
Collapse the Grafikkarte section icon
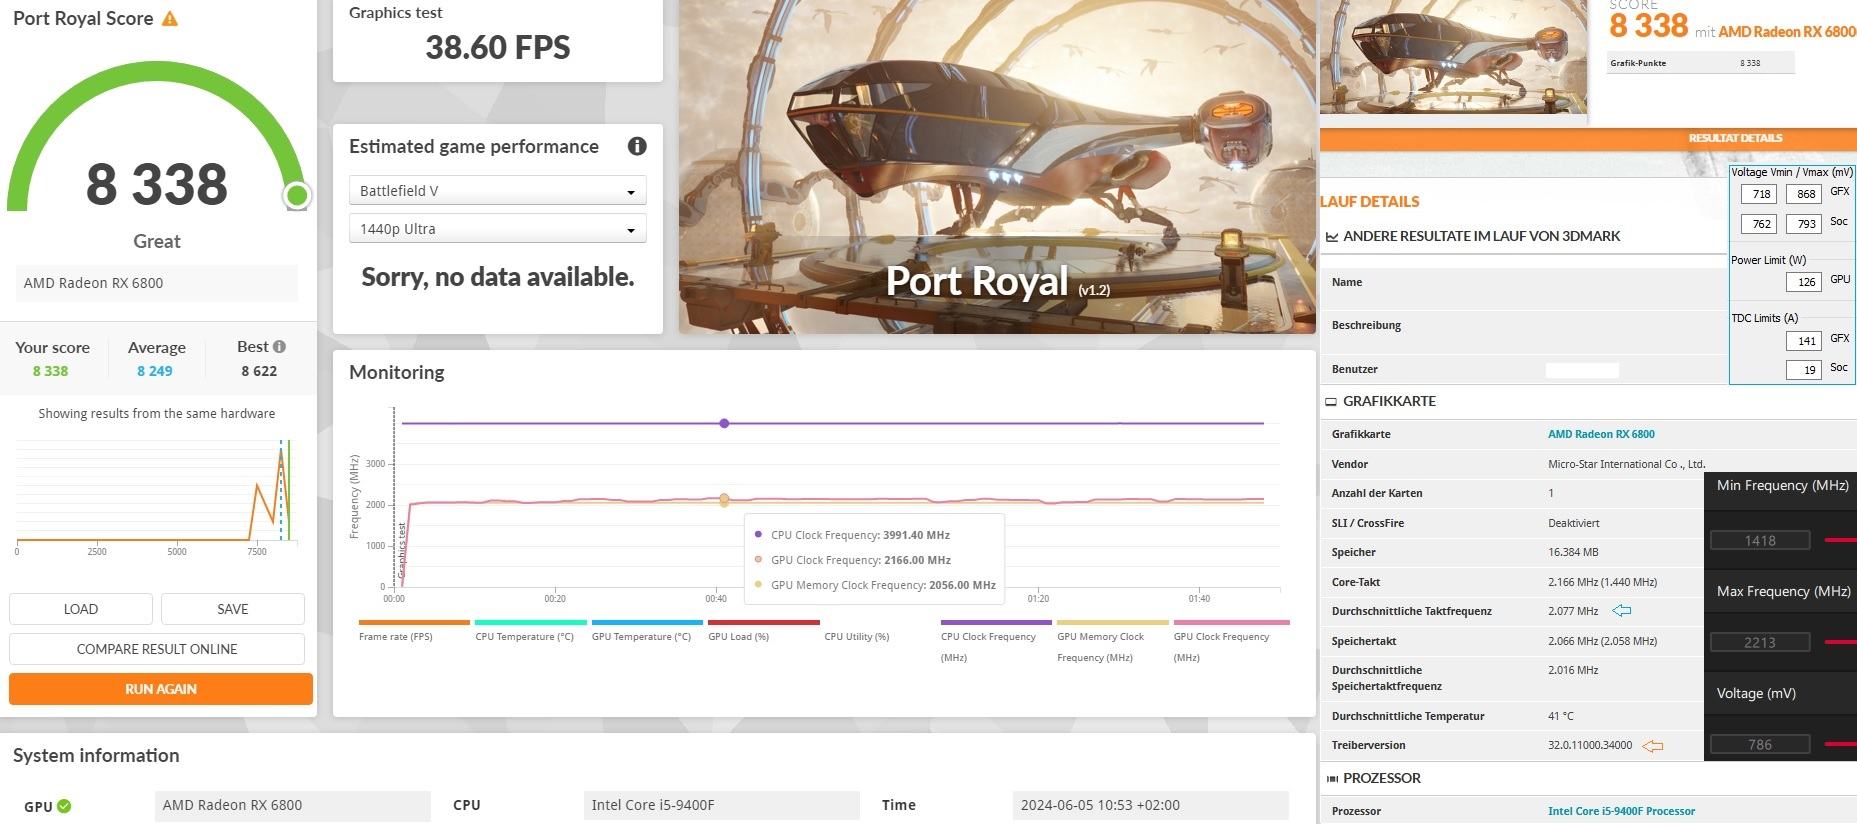click(1331, 402)
